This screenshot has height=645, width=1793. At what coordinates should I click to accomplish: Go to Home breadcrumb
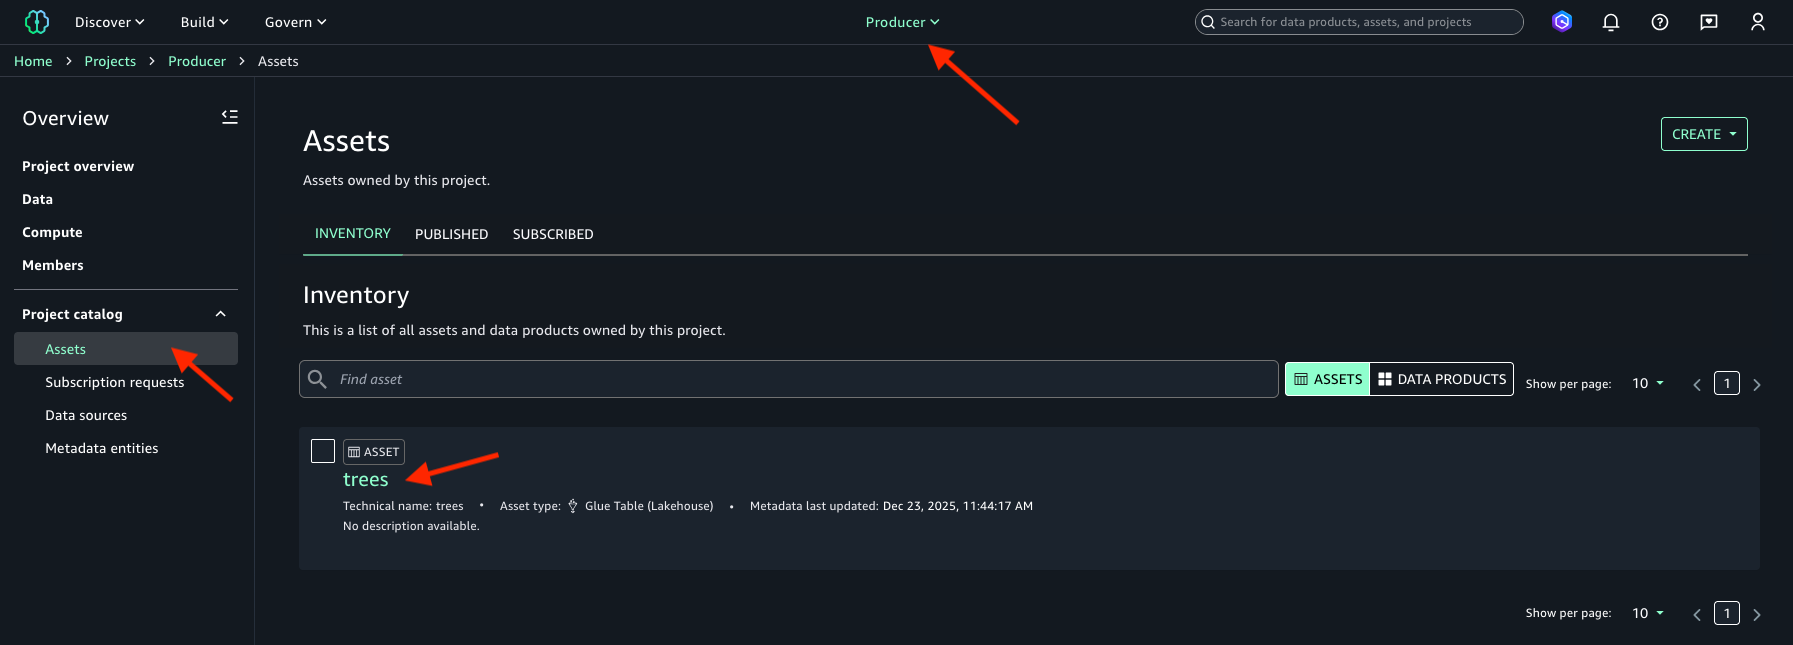33,61
